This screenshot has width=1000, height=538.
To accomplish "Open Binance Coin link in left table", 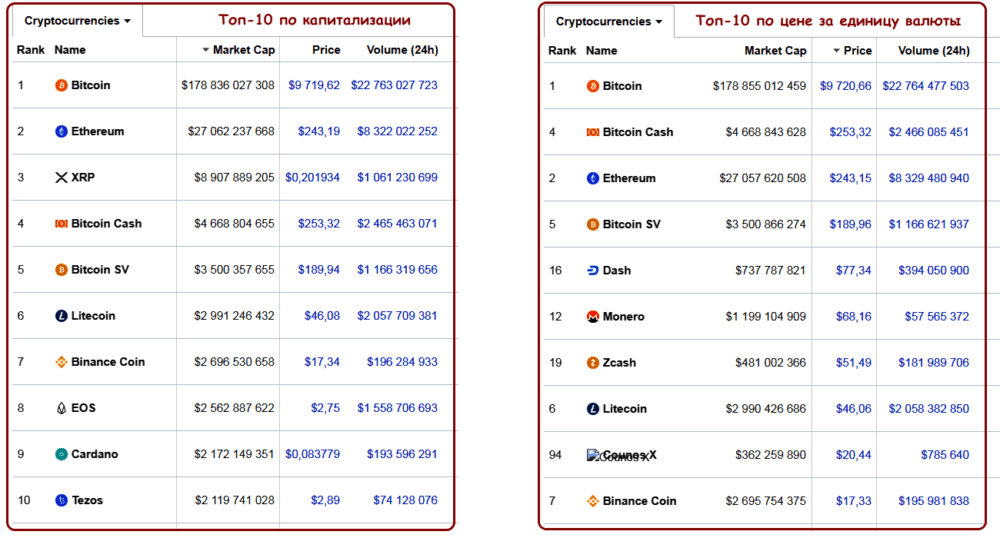I will (108, 362).
